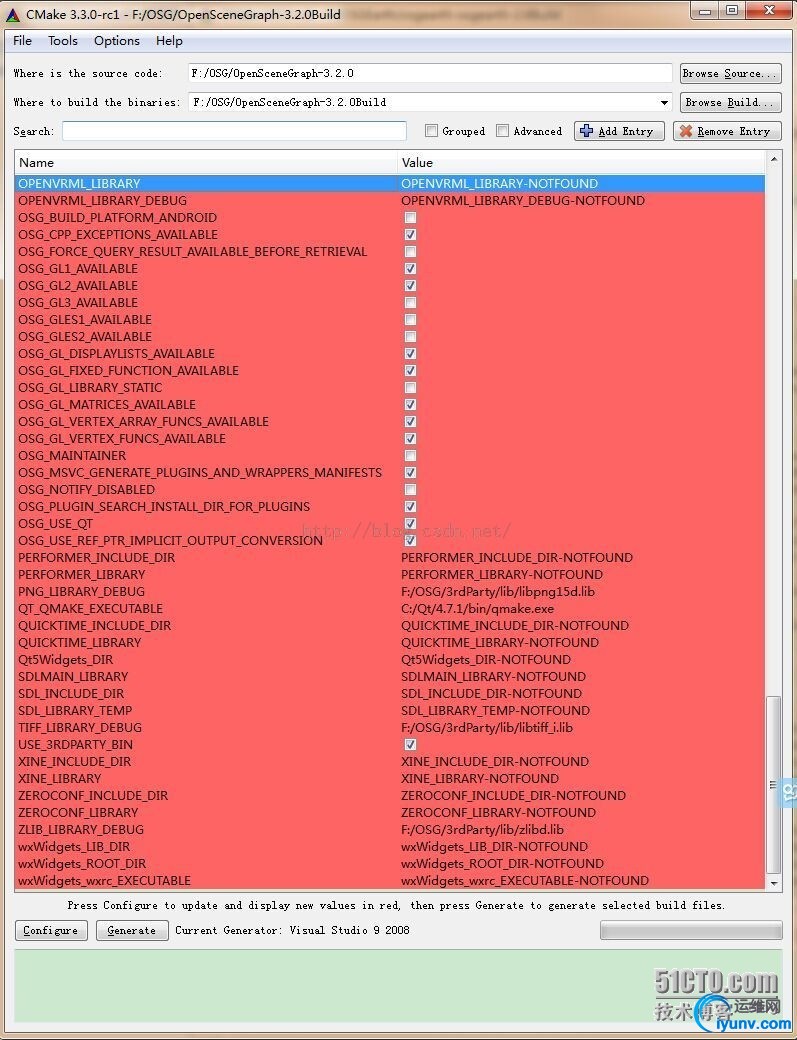Image resolution: width=797 pixels, height=1040 pixels.
Task: Click the progress bar next to generator
Action: (x=691, y=930)
